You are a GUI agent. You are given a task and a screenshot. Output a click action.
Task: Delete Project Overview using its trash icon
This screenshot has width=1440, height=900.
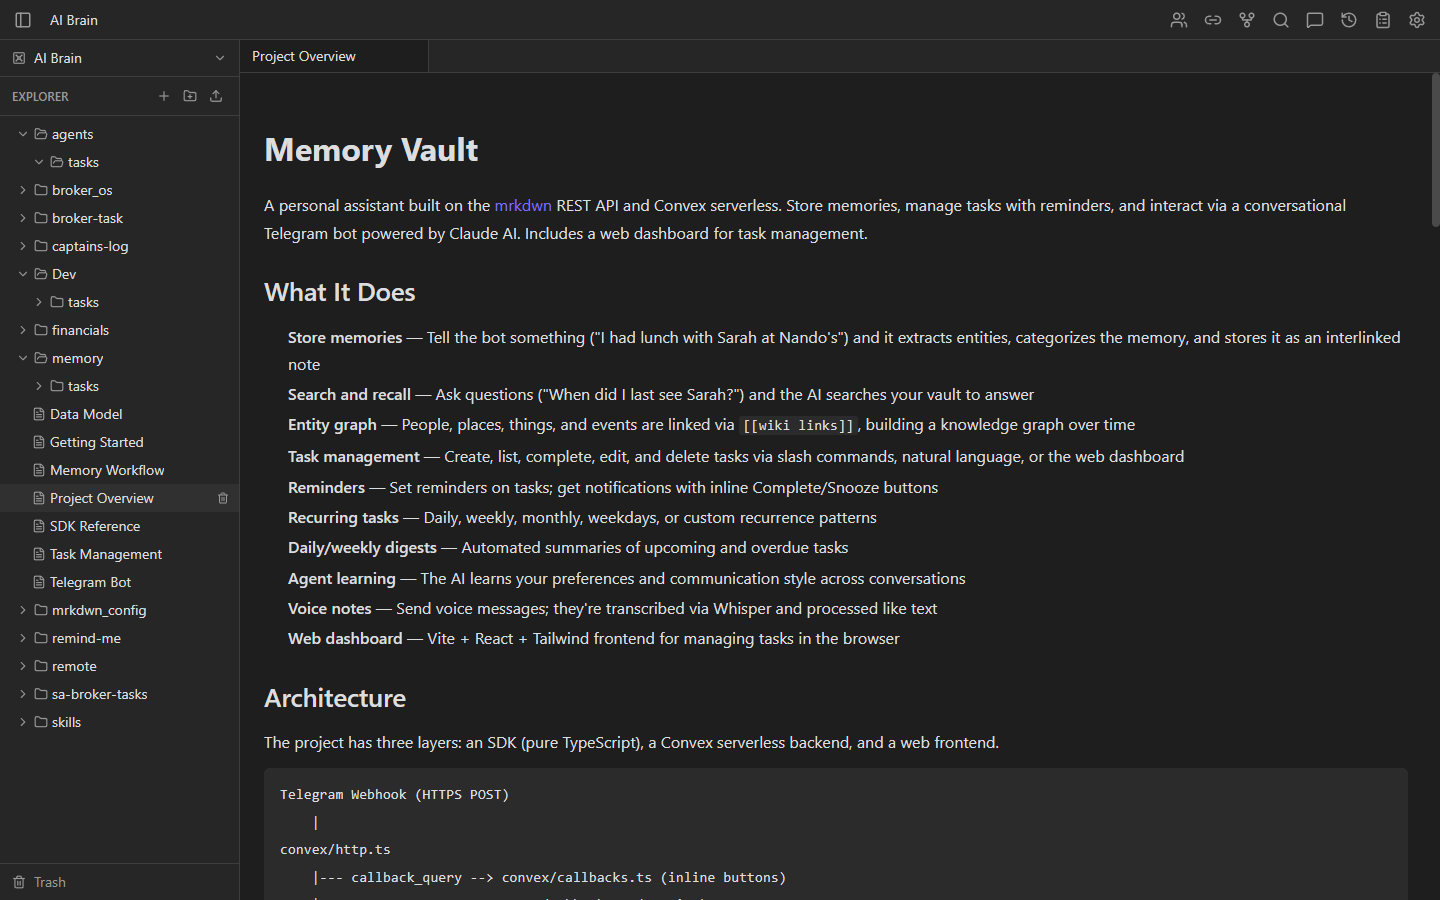pyautogui.click(x=222, y=497)
